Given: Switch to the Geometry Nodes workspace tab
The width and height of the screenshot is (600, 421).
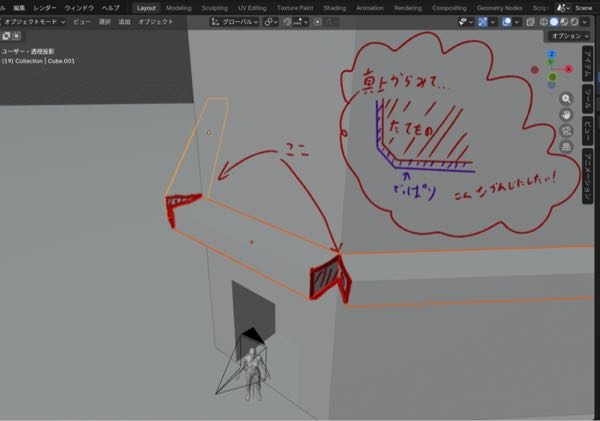Looking at the screenshot, I should pos(499,8).
